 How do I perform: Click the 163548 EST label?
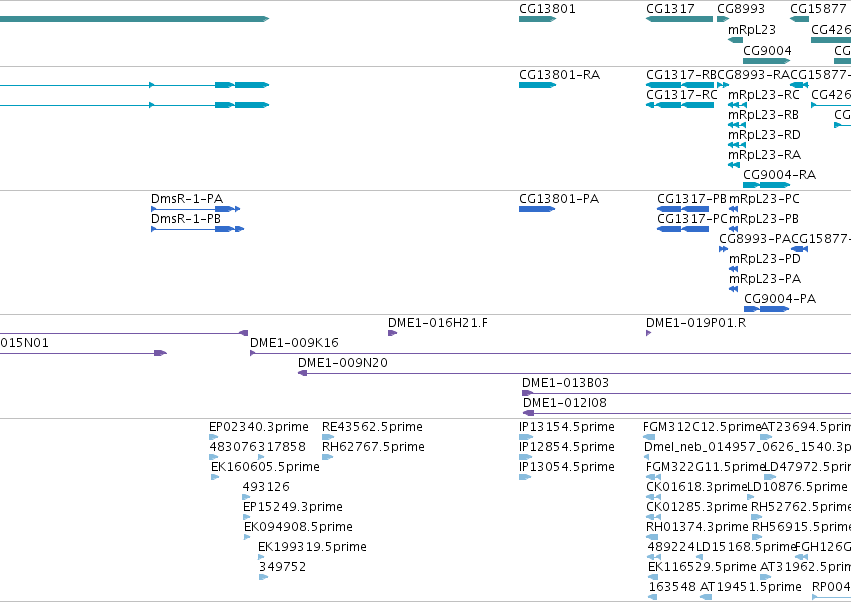click(x=672, y=587)
